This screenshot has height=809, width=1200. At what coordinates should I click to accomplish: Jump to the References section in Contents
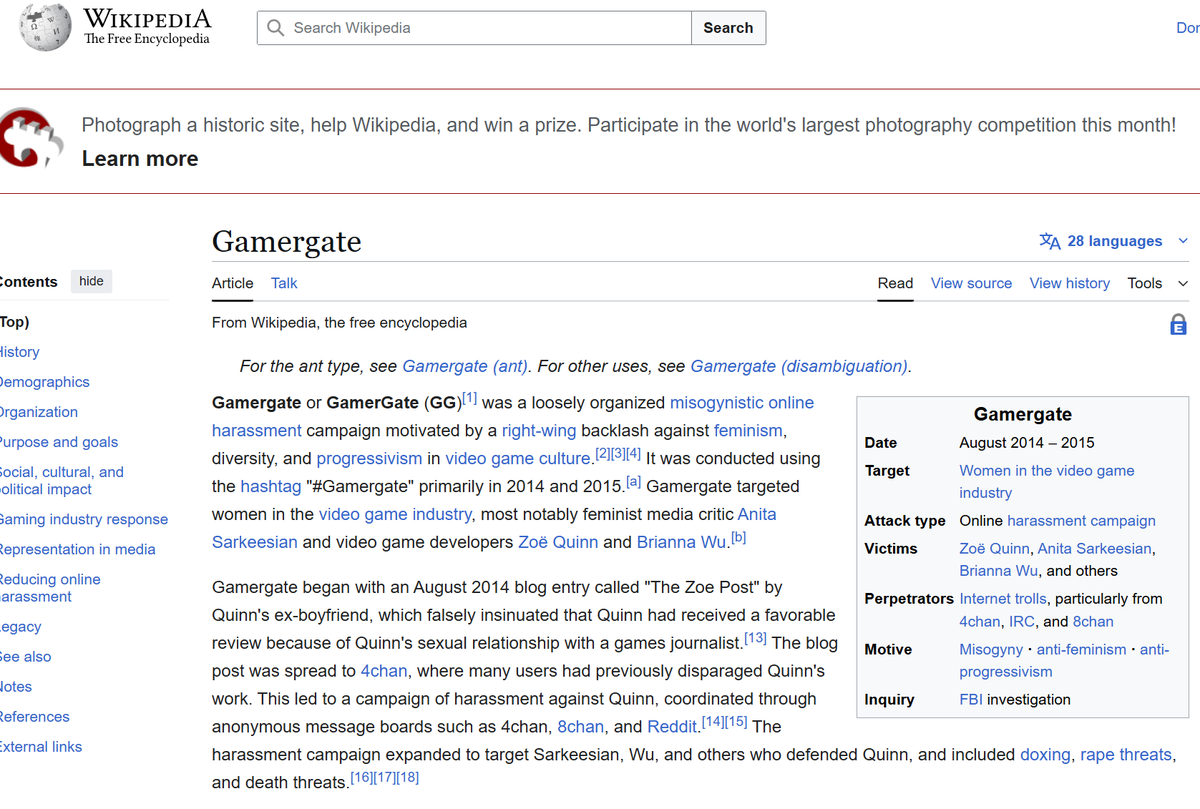click(x=34, y=717)
